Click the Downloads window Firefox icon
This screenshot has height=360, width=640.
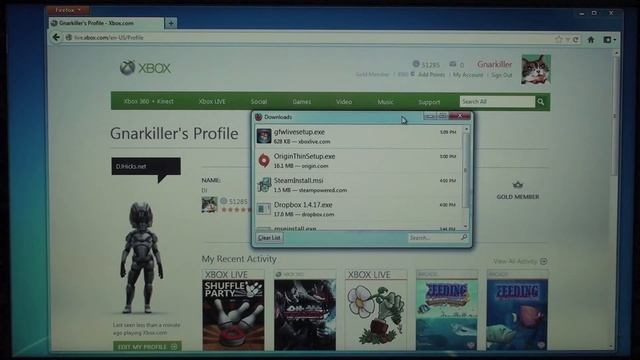point(258,117)
